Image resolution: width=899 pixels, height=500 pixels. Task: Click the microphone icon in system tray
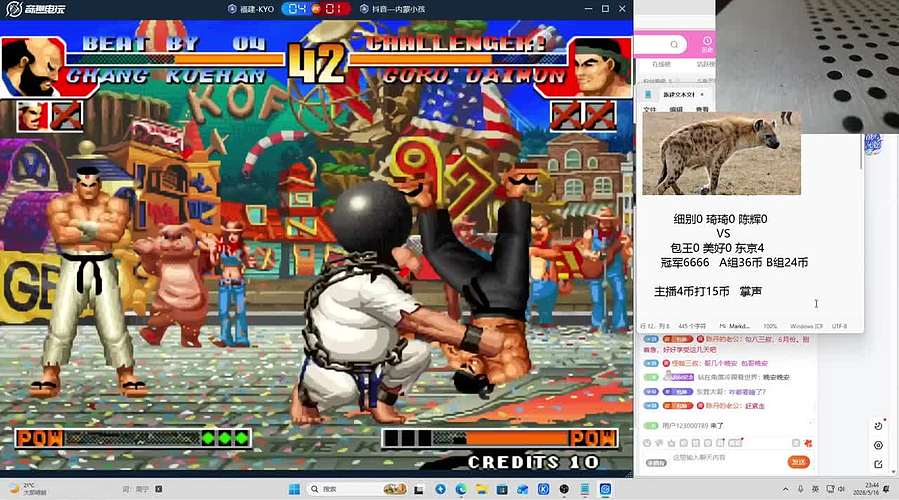point(800,489)
